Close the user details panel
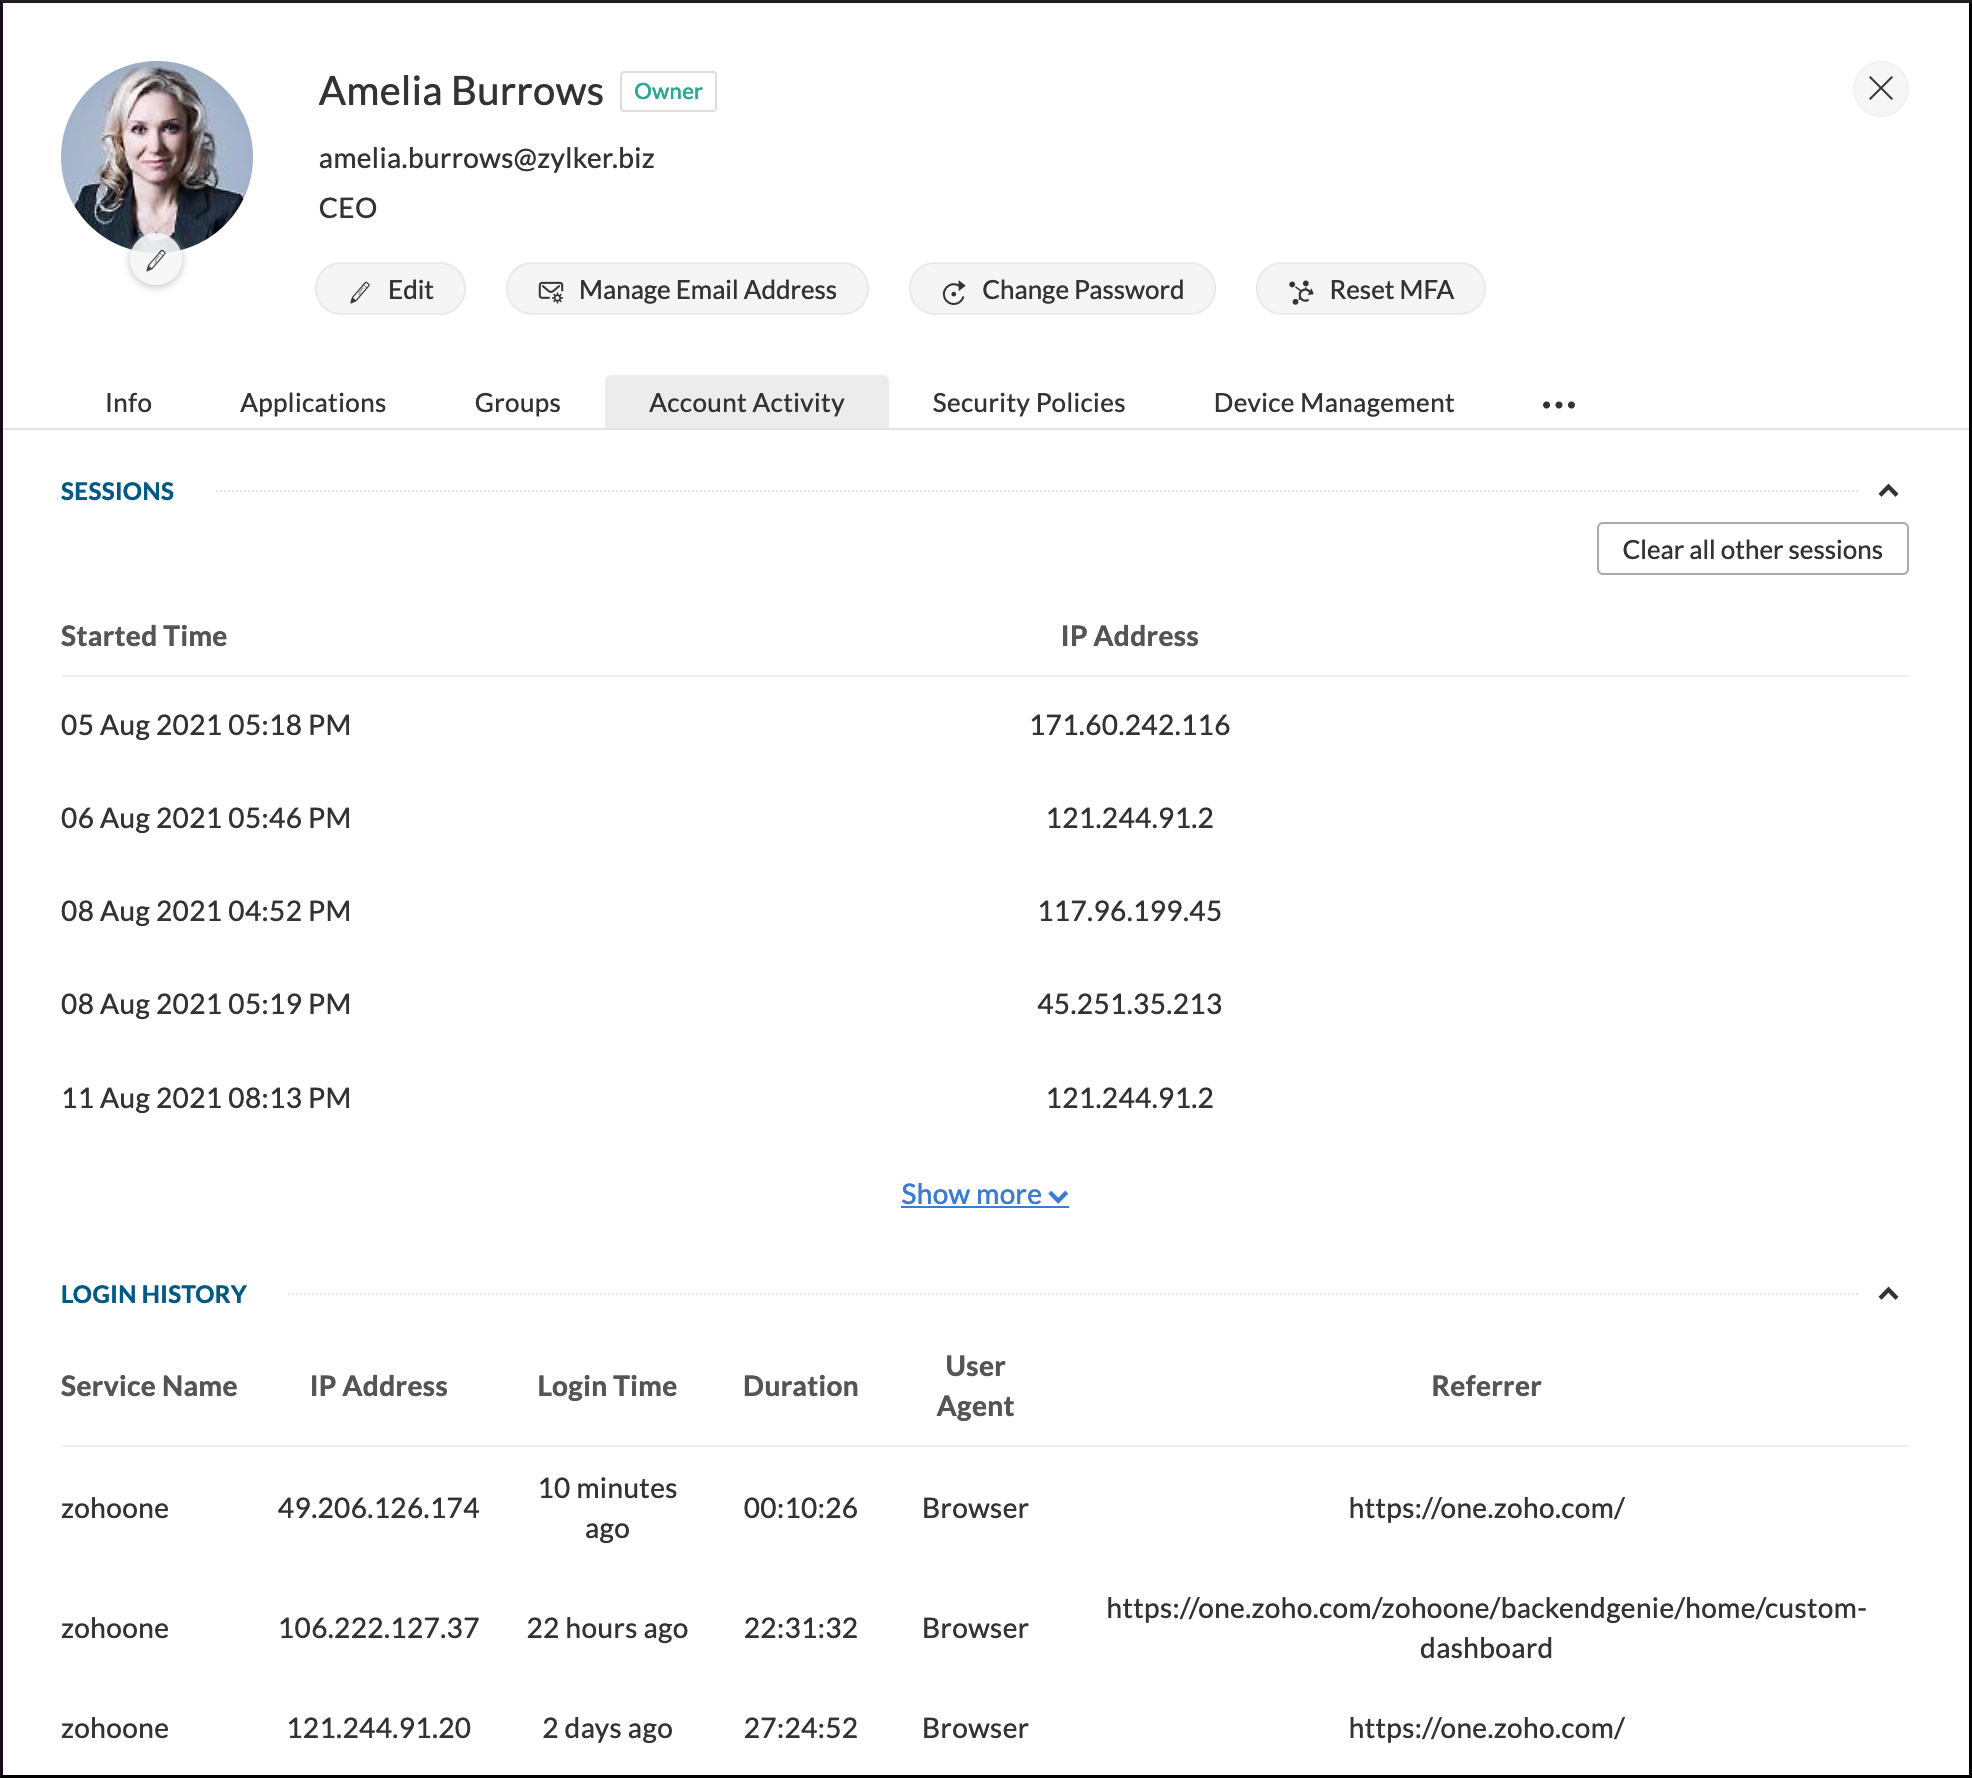The image size is (1972, 1778). click(1880, 89)
